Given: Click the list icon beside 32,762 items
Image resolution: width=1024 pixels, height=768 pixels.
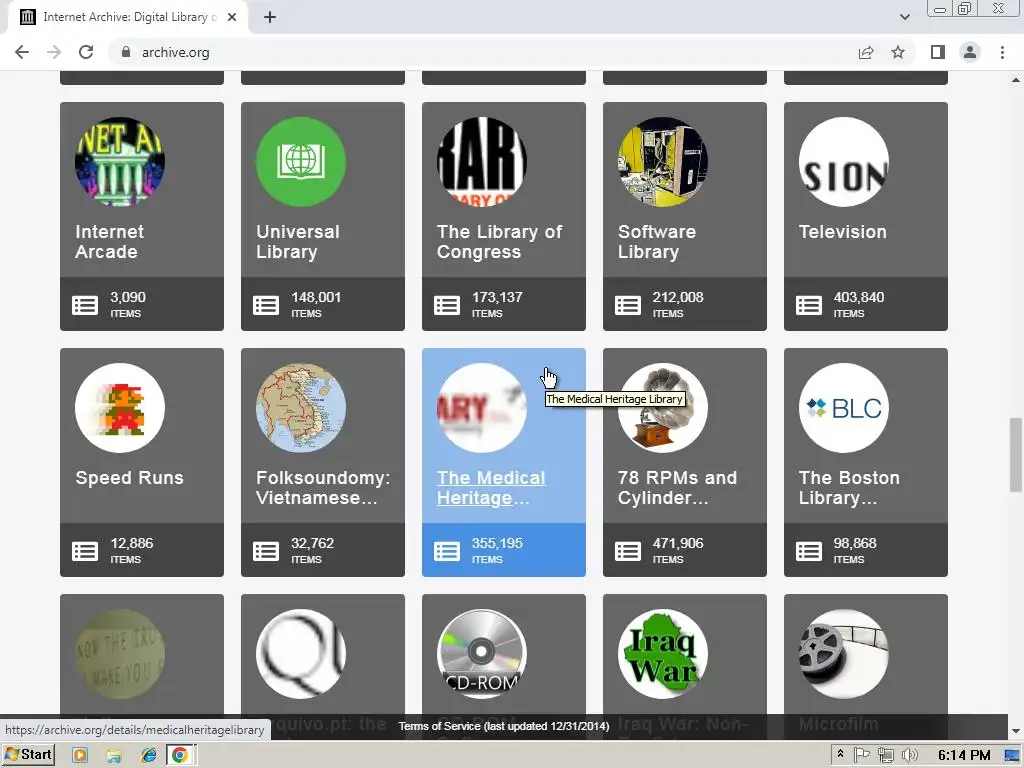Looking at the screenshot, I should point(266,551).
